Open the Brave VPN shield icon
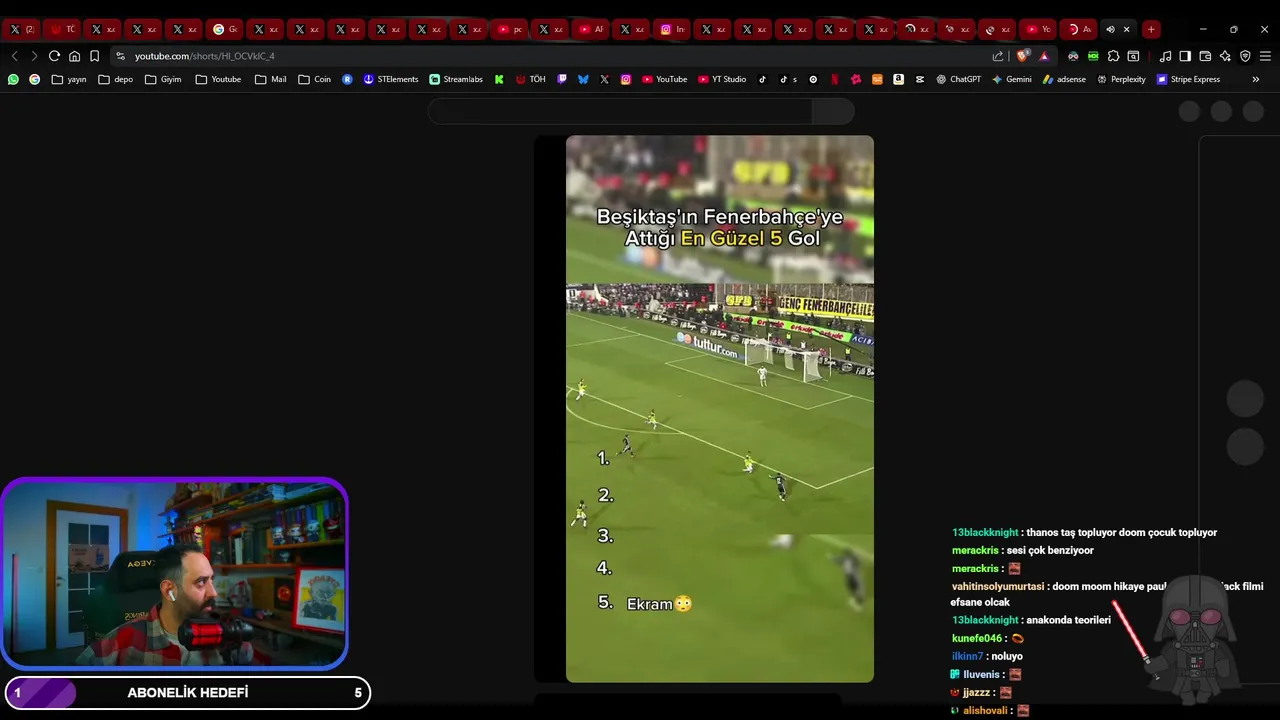The width and height of the screenshot is (1280, 720). point(1245,56)
